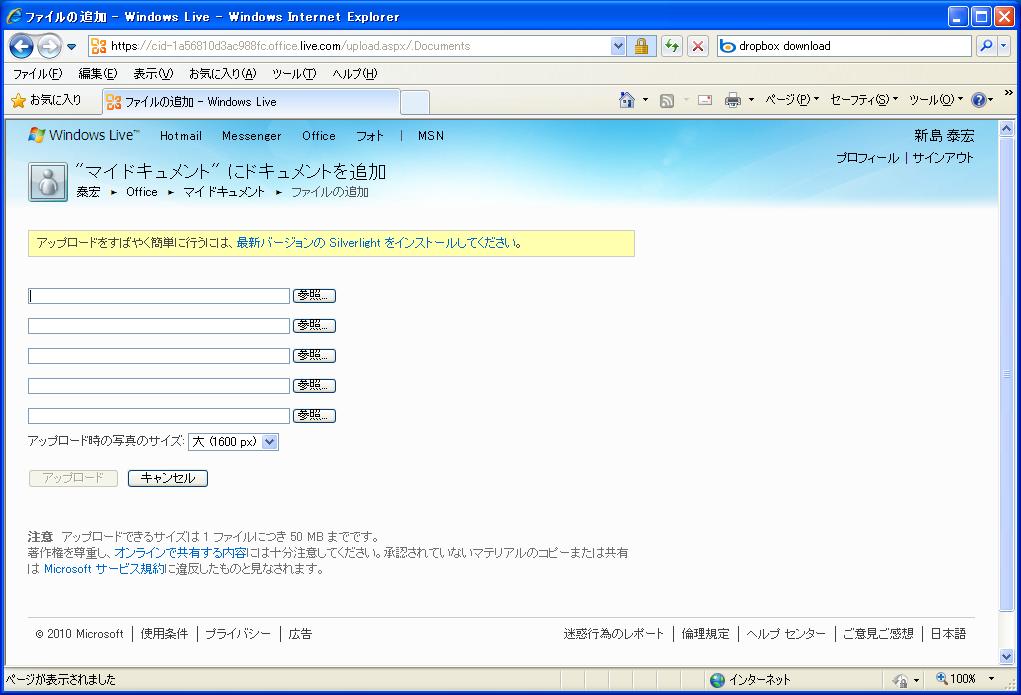Click the 日本語 language link

click(948, 634)
